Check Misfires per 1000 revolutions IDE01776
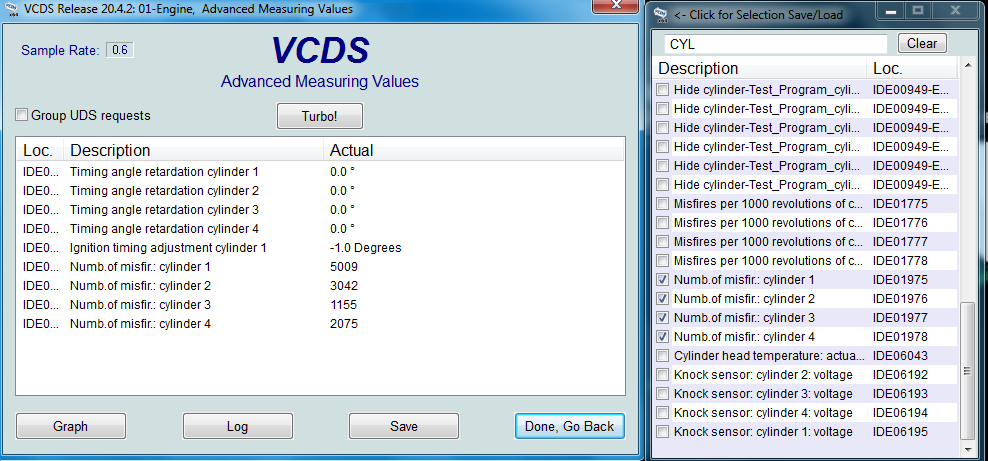Screen dimensions: 988x461 coord(663,222)
